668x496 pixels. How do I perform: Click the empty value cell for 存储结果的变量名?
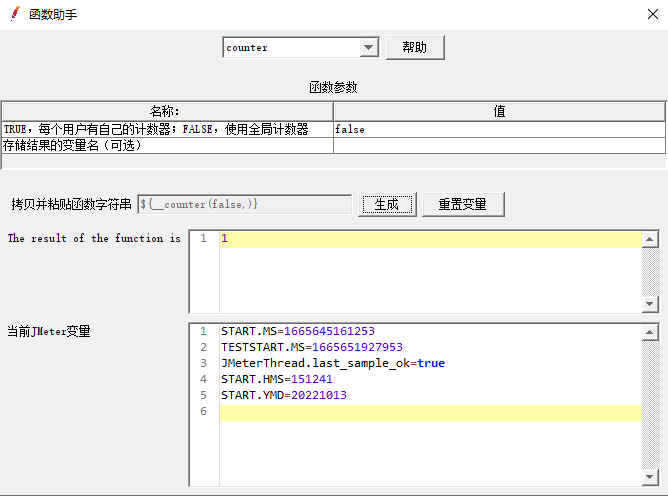pos(499,145)
